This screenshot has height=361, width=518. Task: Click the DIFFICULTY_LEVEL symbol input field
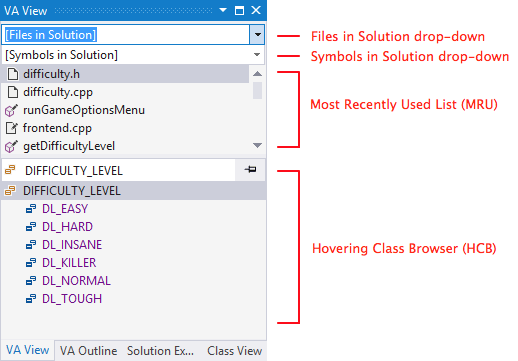pyautogui.click(x=118, y=170)
